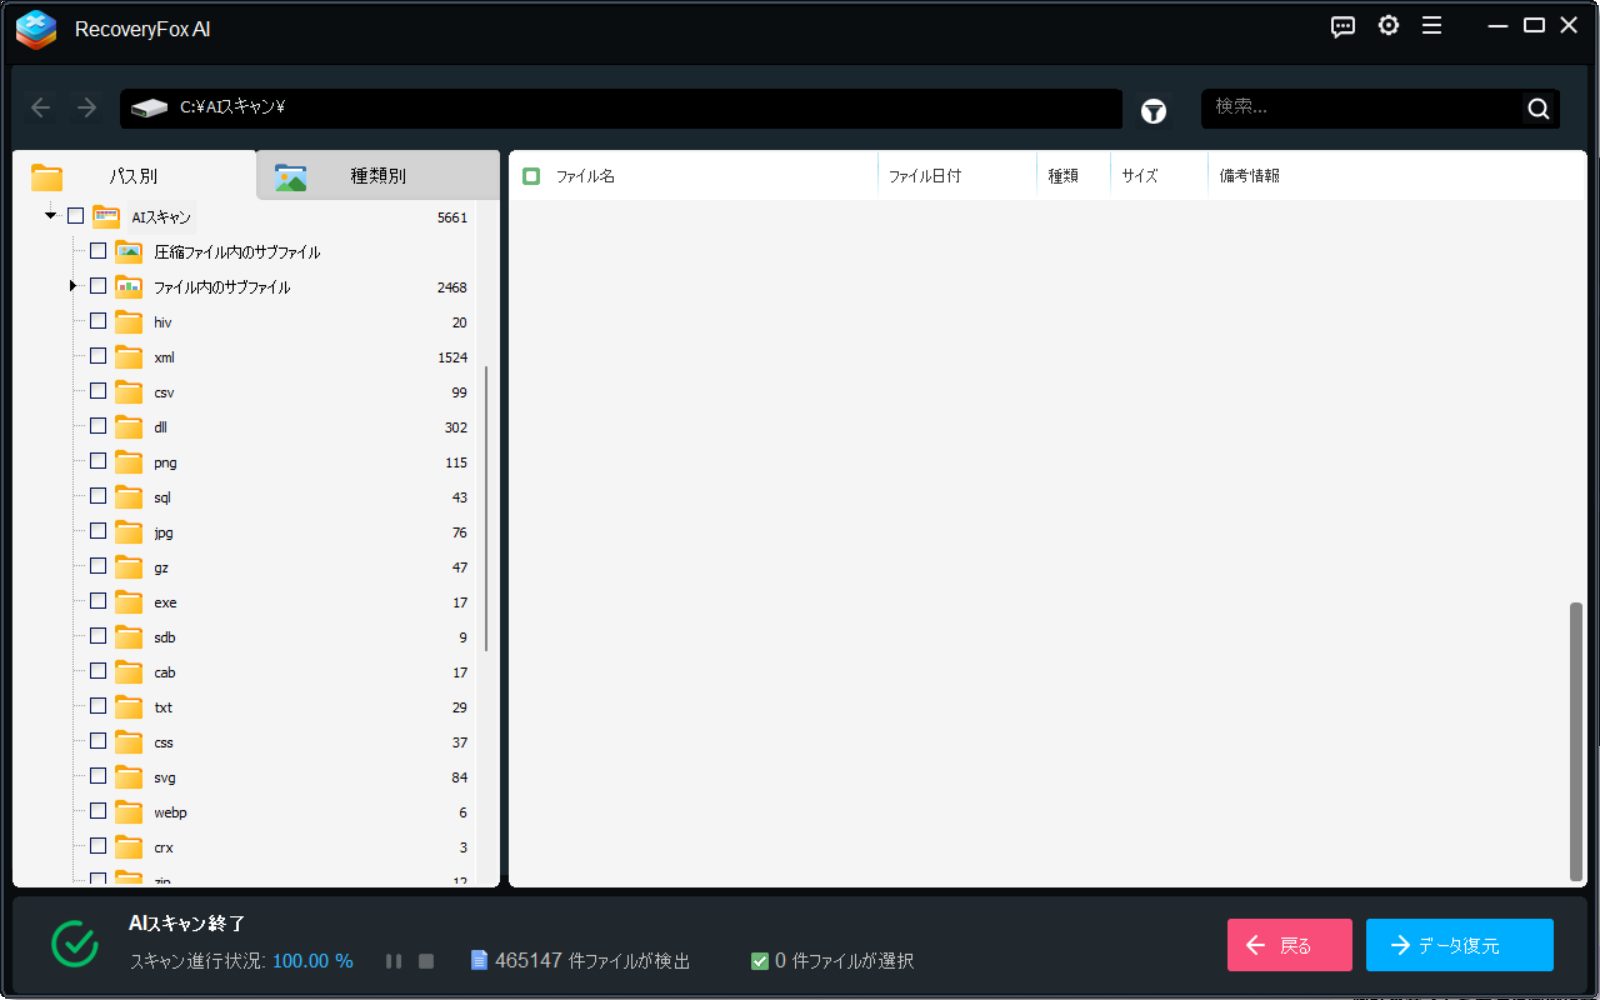This screenshot has width=1600, height=1000.
Task: Click the exe folder icon
Action: [128, 601]
